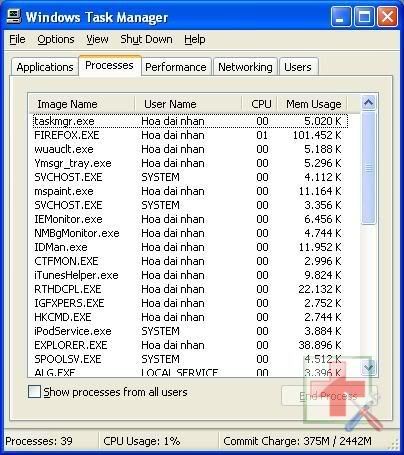Select the mspaint.exe process
The height and width of the screenshot is (455, 404).
190,191
